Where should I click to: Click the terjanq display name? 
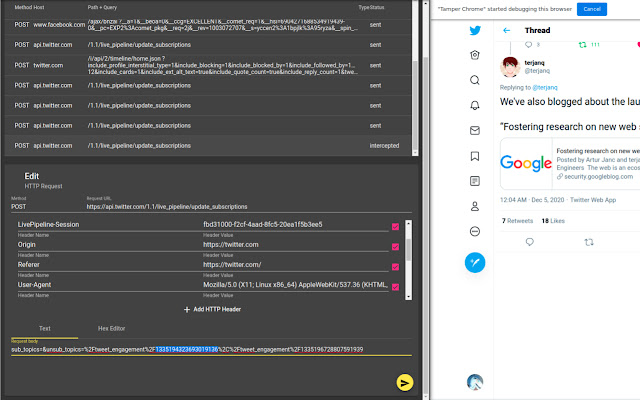534,62
